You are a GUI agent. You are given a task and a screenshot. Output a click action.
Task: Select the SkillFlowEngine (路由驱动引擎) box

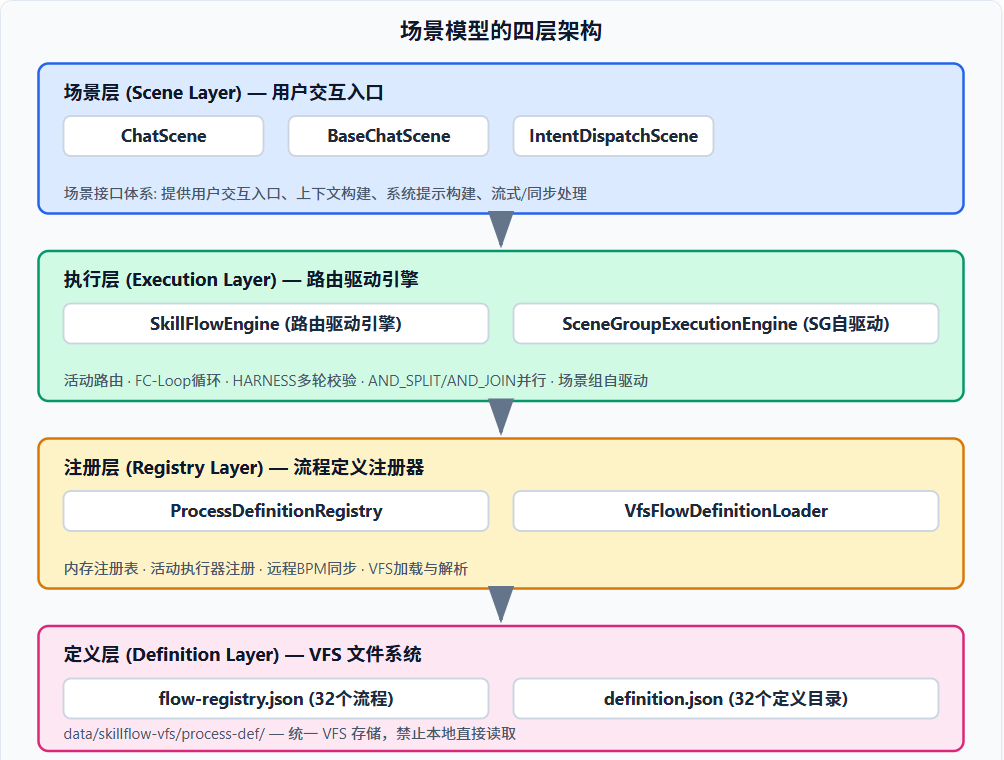(x=276, y=323)
